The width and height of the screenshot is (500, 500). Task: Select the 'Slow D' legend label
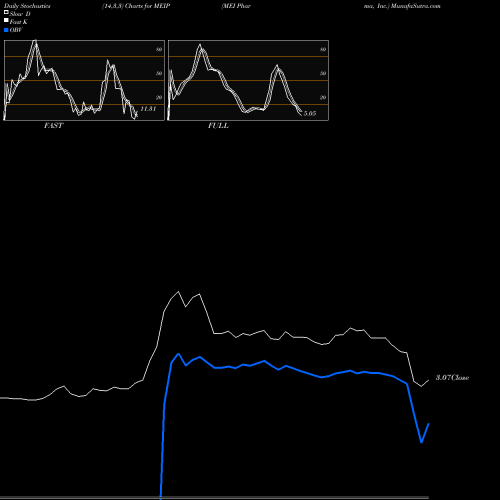coord(20,14)
